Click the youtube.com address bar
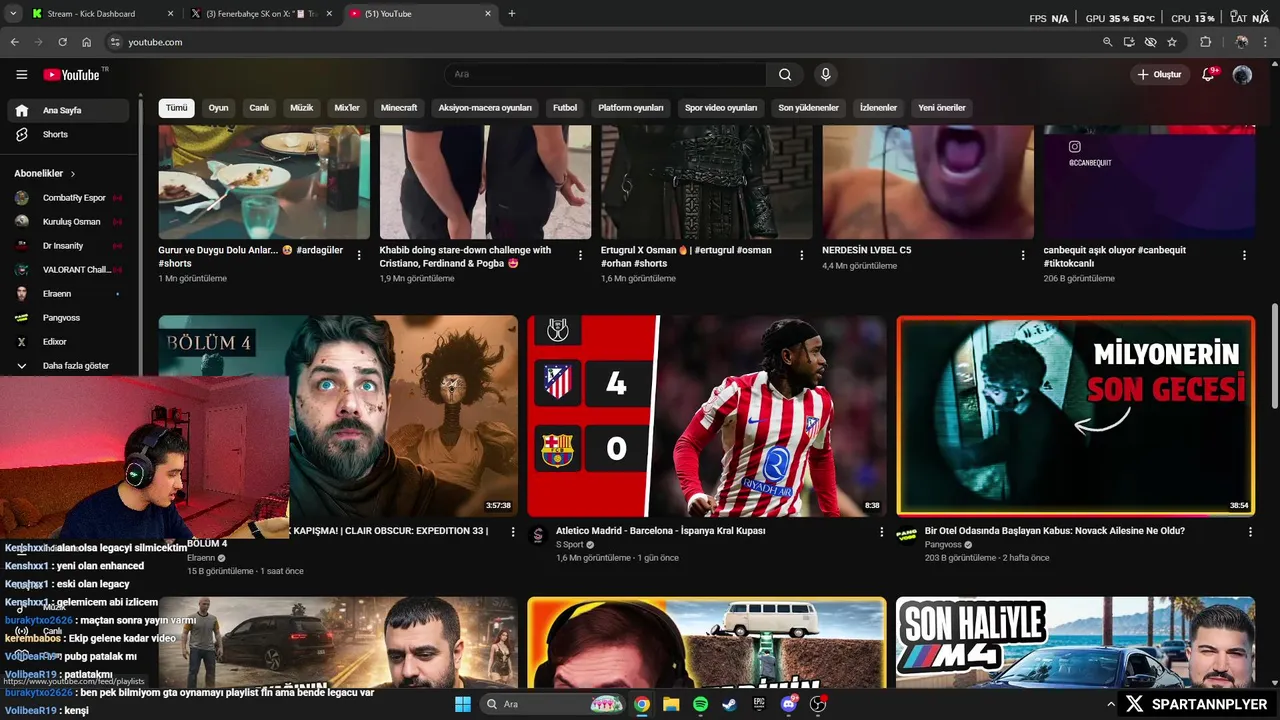 click(x=600, y=42)
